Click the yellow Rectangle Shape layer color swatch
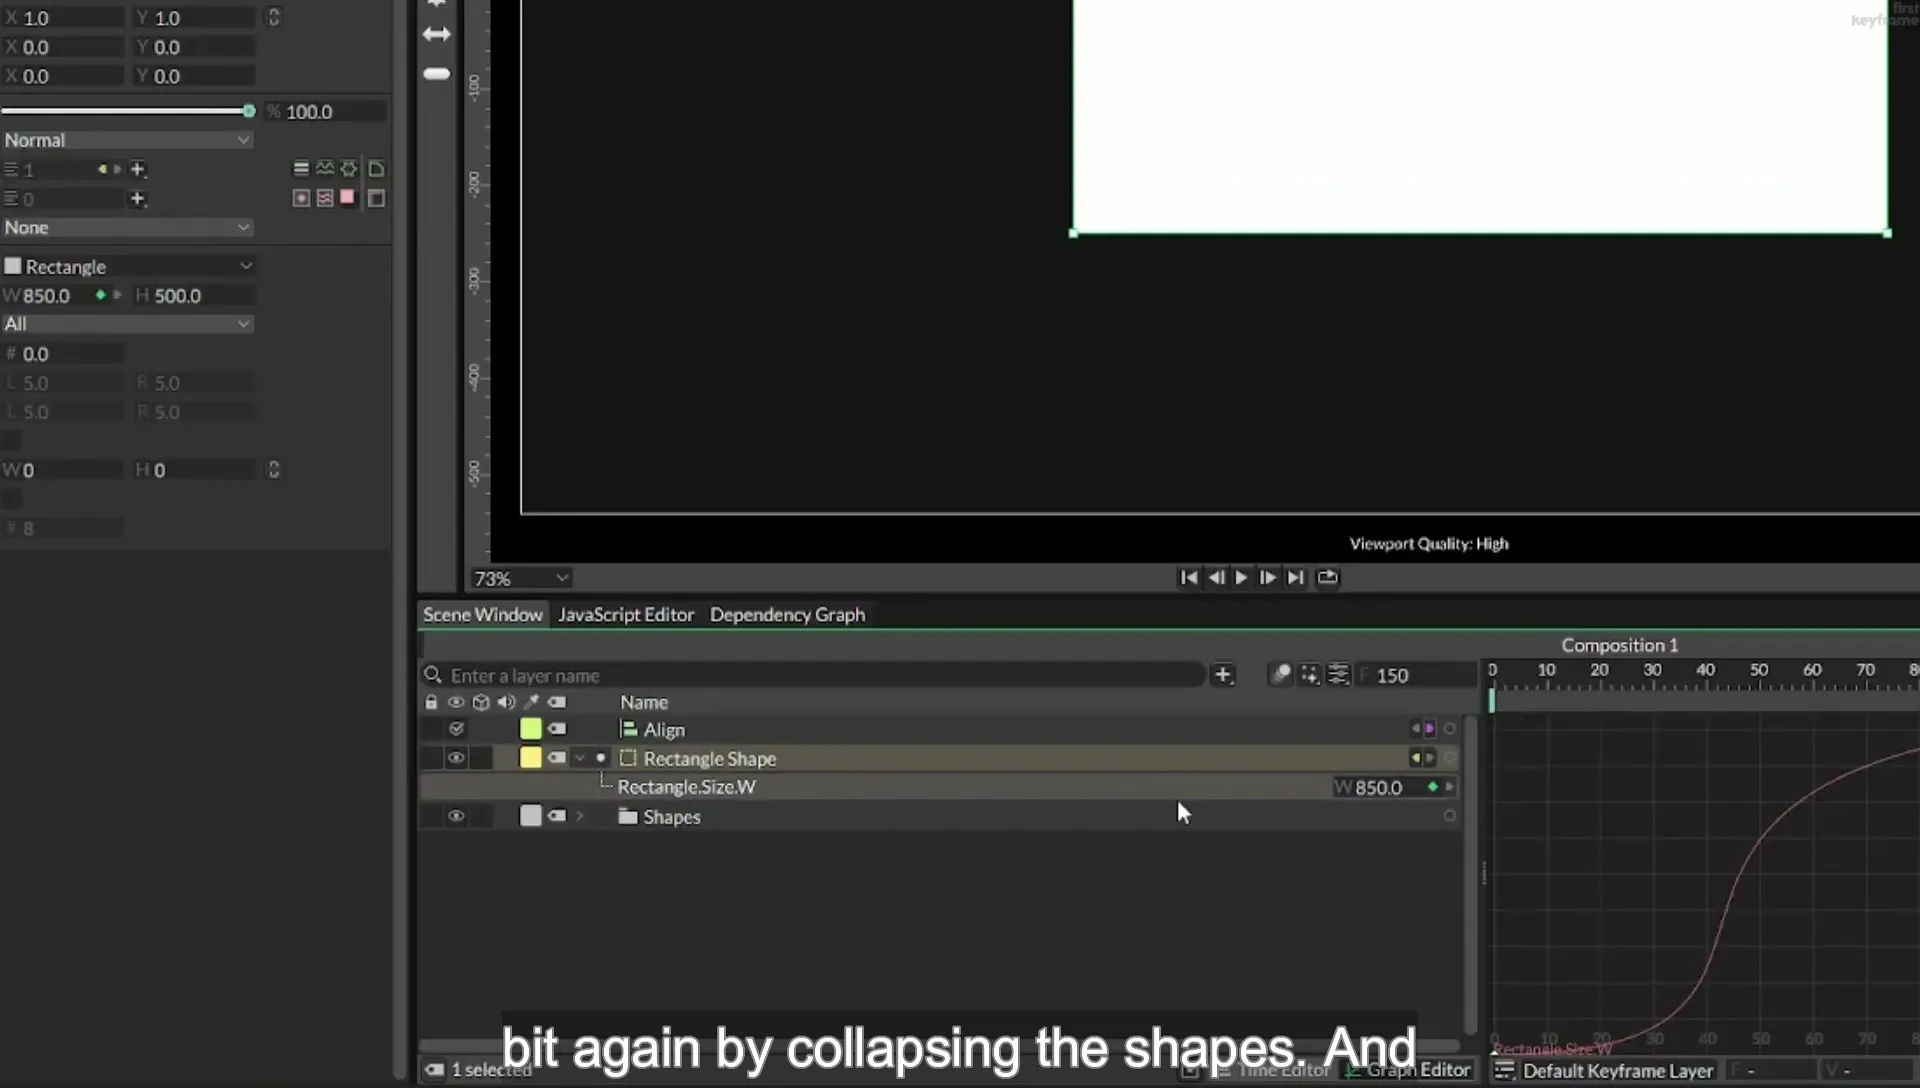Image resolution: width=1920 pixels, height=1088 pixels. click(x=531, y=758)
